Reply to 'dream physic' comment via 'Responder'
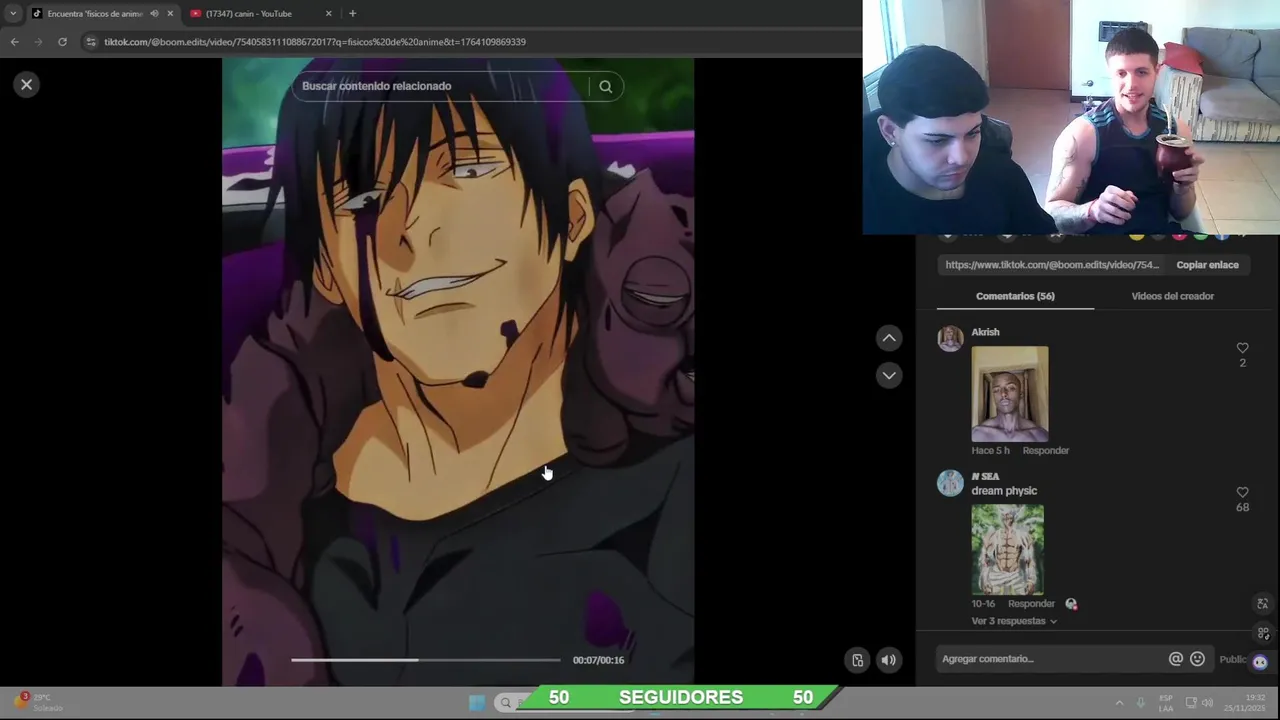 click(1031, 604)
